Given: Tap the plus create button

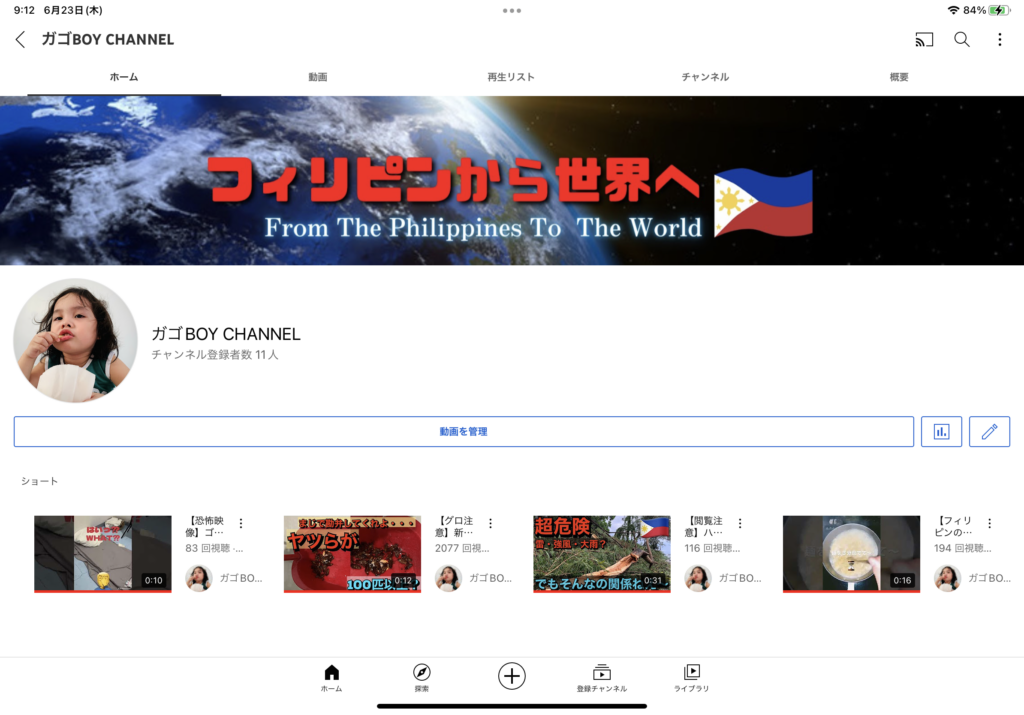Looking at the screenshot, I should click(x=512, y=676).
